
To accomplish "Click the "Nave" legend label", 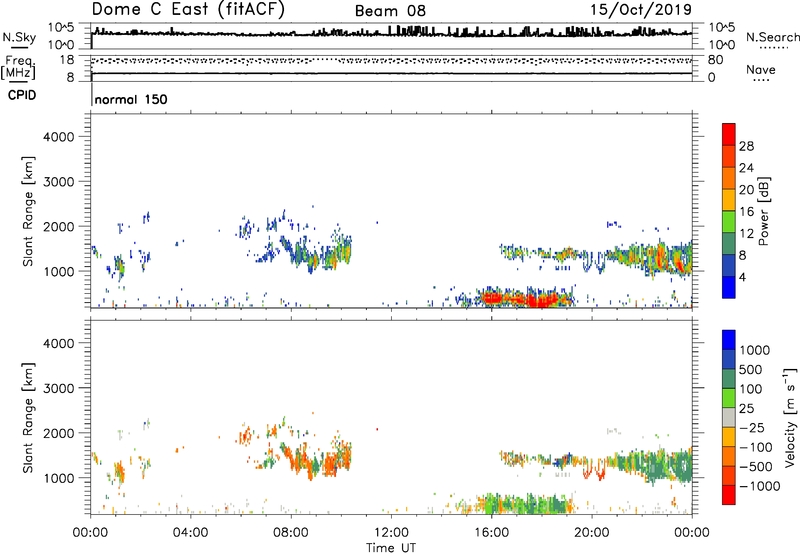I will 760,70.
